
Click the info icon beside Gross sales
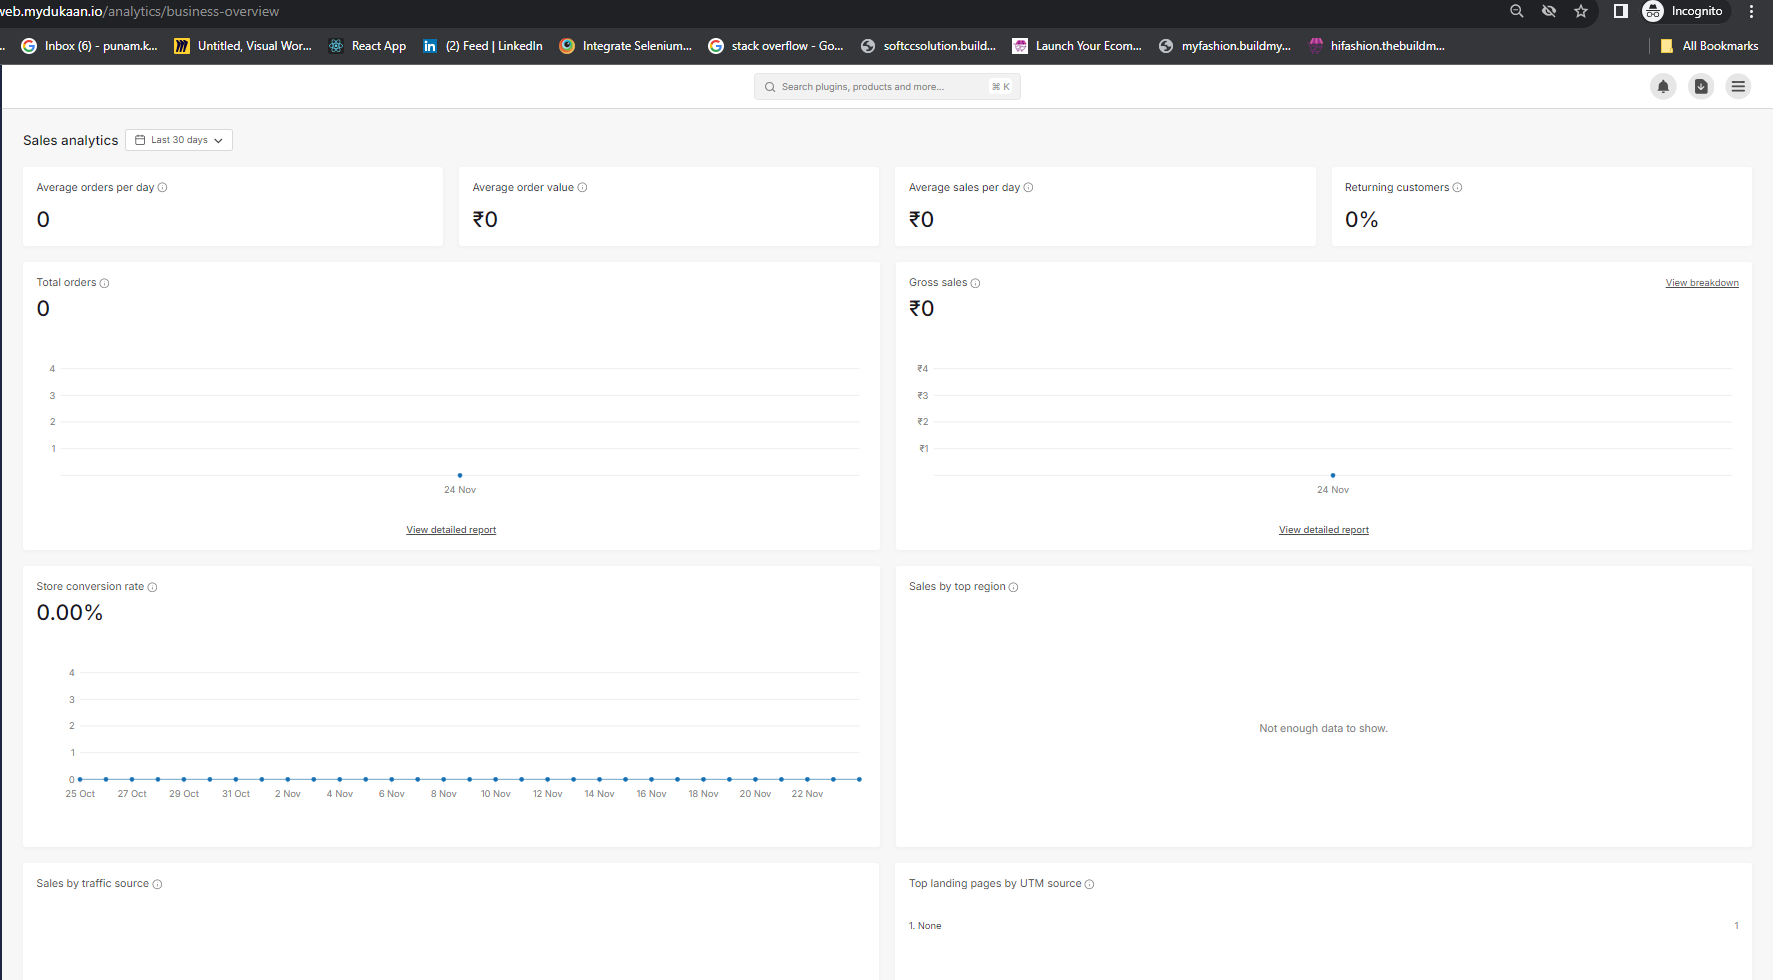(976, 283)
